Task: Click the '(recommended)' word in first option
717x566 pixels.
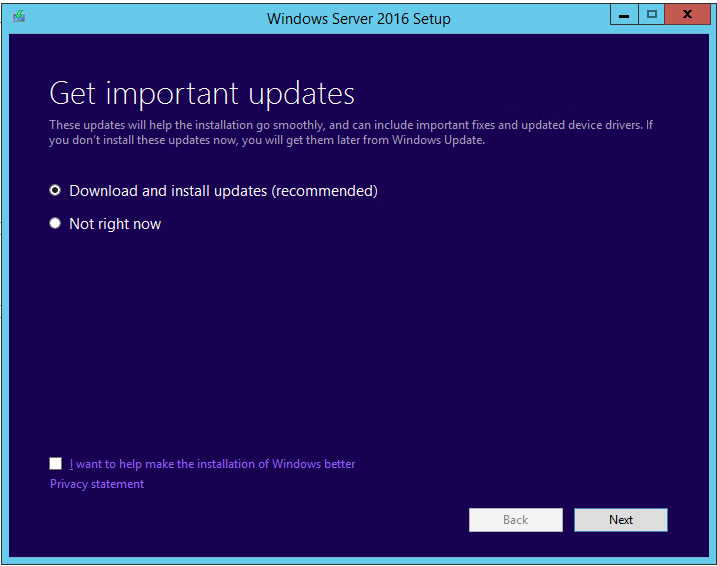Action: [x=325, y=191]
